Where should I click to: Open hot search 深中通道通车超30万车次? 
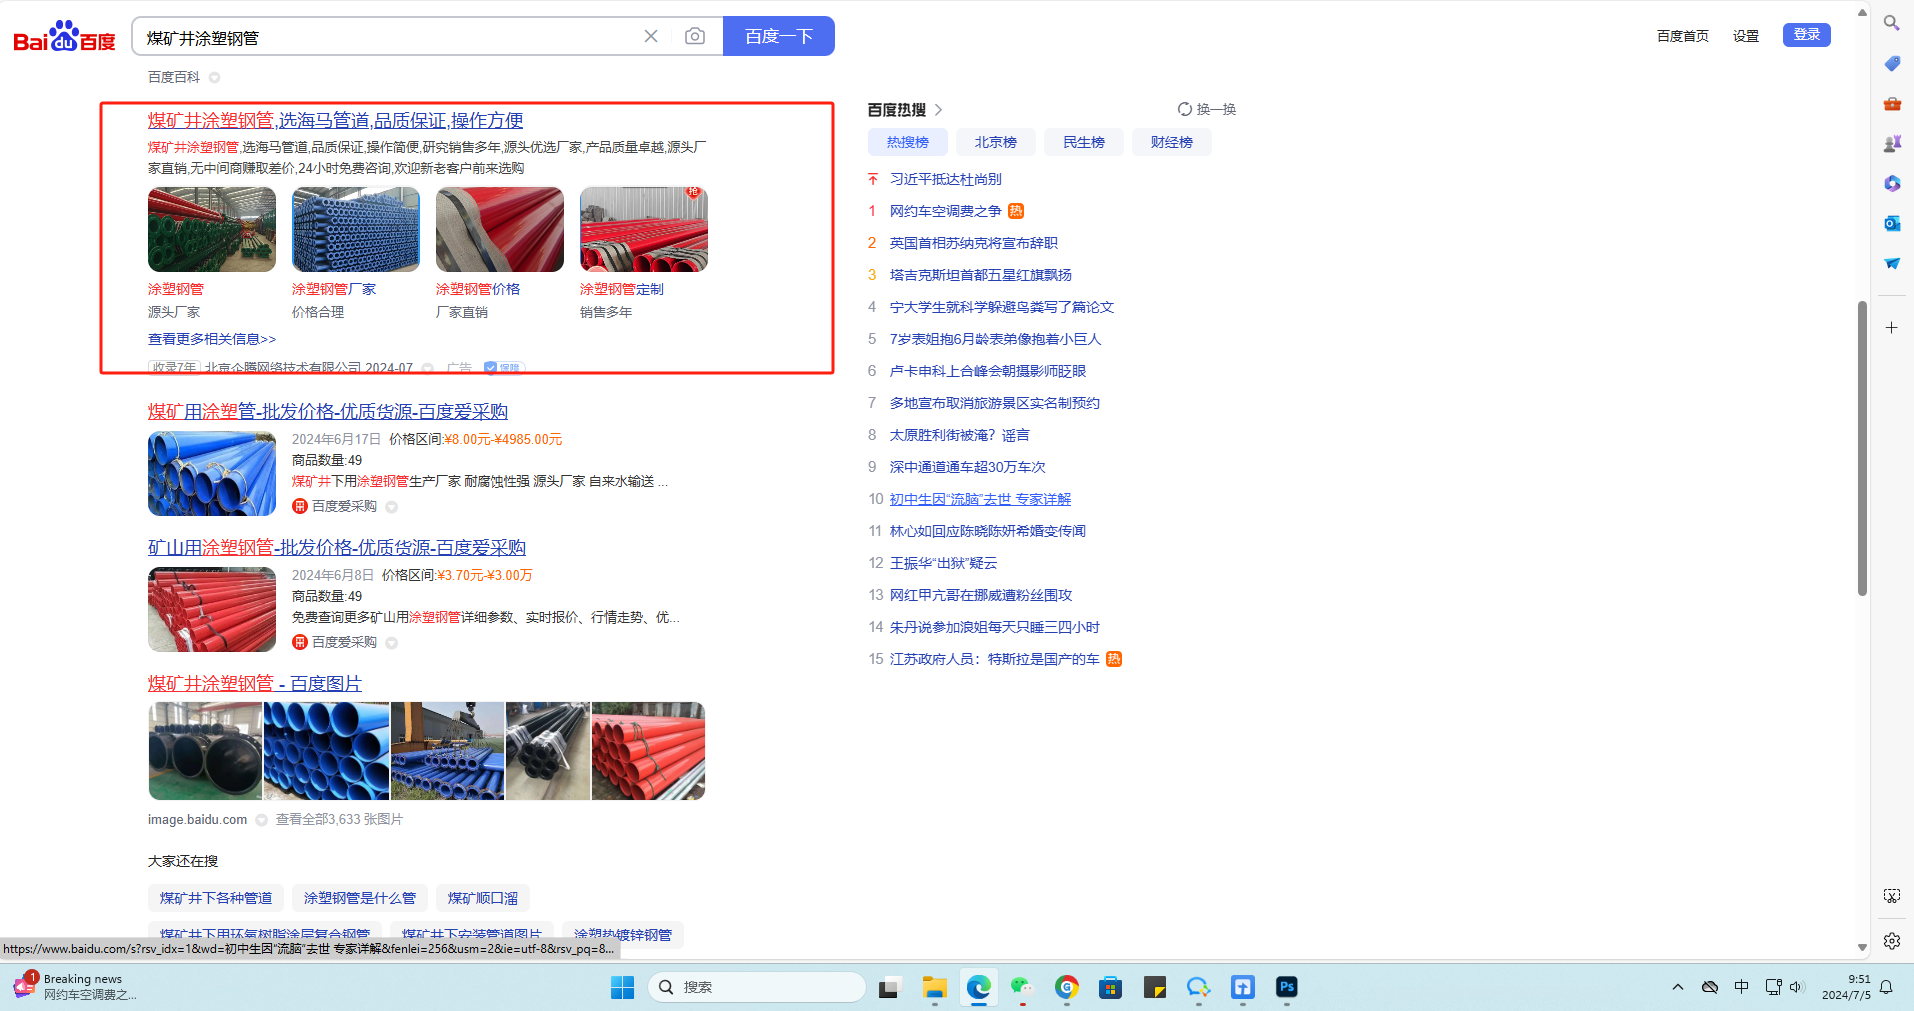pos(968,467)
